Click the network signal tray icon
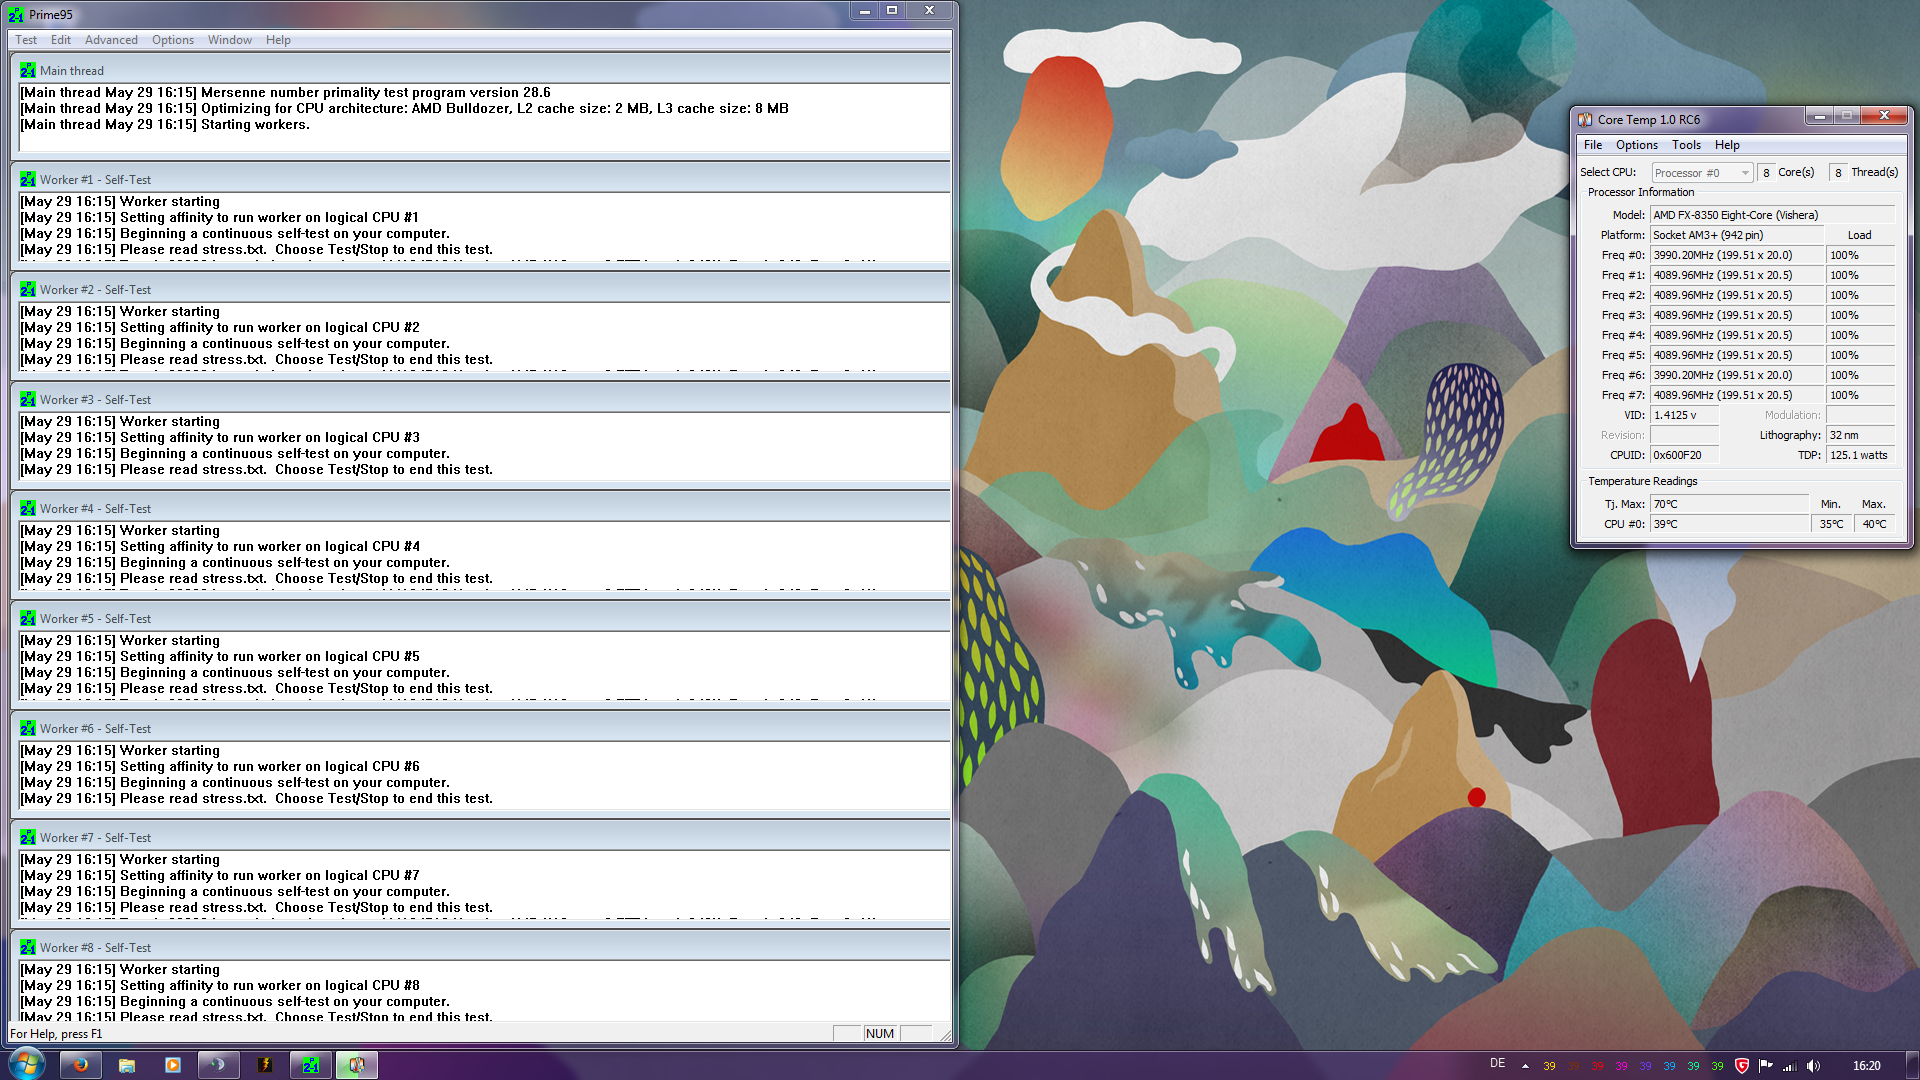Image resolution: width=1920 pixels, height=1080 pixels. click(x=1790, y=1066)
